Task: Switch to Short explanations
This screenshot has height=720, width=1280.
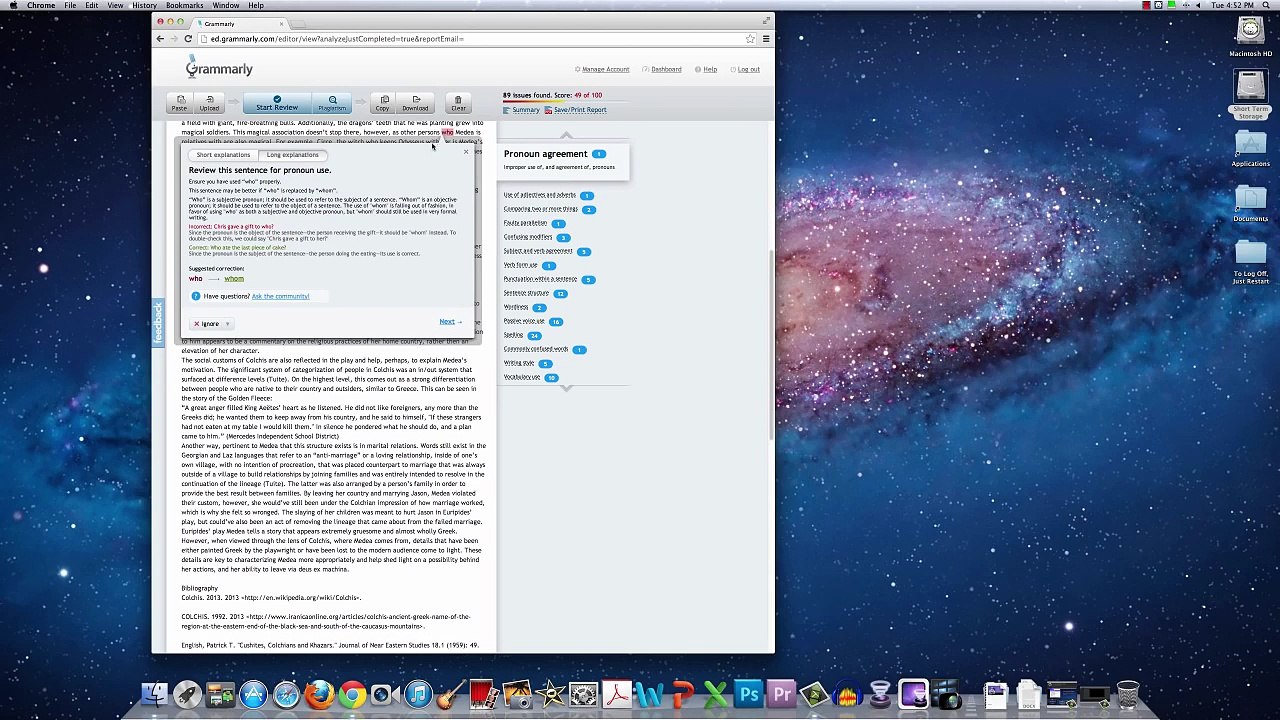Action: (223, 155)
